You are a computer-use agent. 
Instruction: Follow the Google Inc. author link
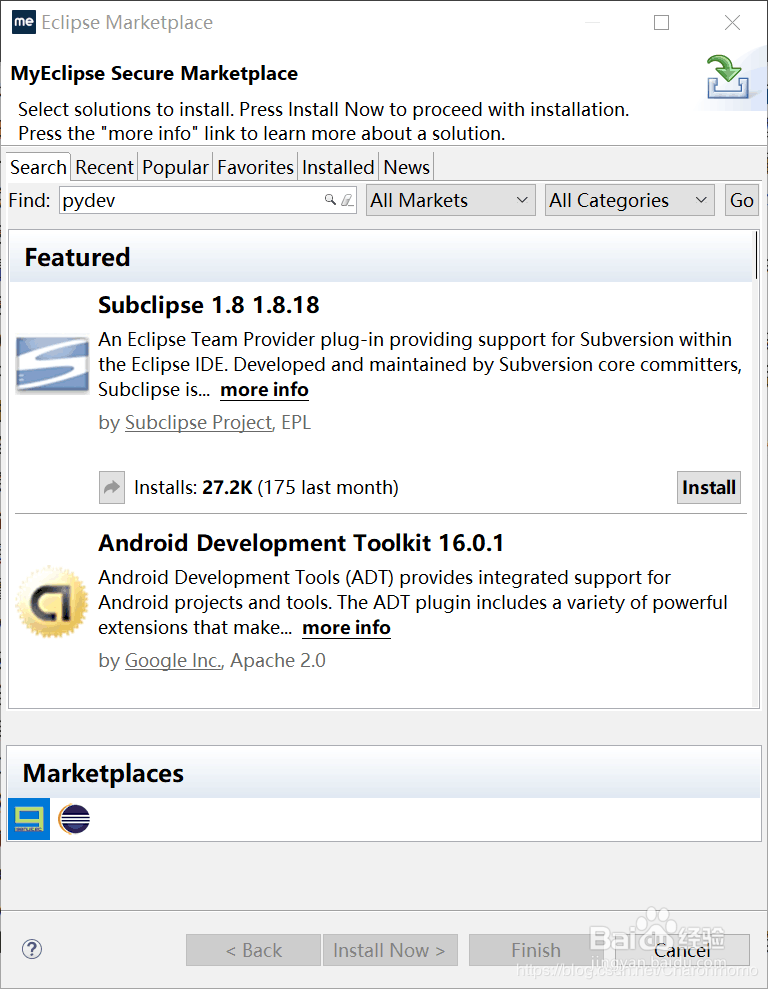pos(172,661)
